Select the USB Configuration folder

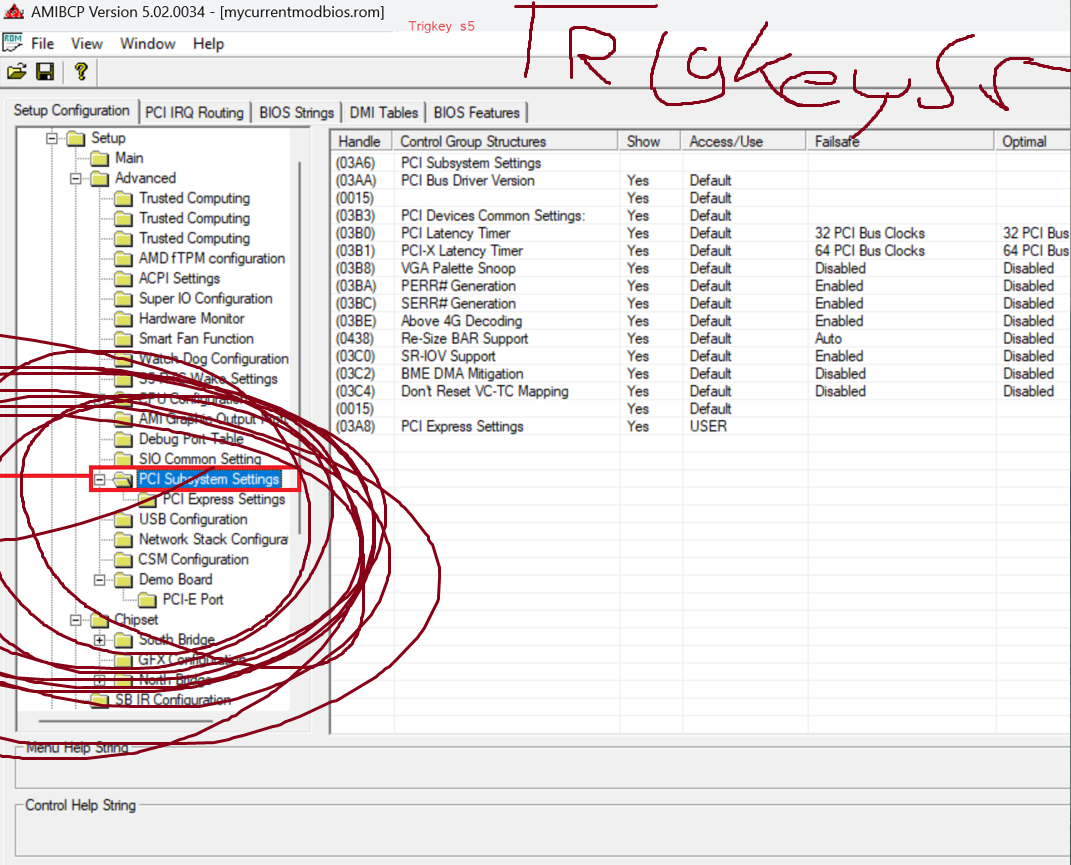[181, 519]
